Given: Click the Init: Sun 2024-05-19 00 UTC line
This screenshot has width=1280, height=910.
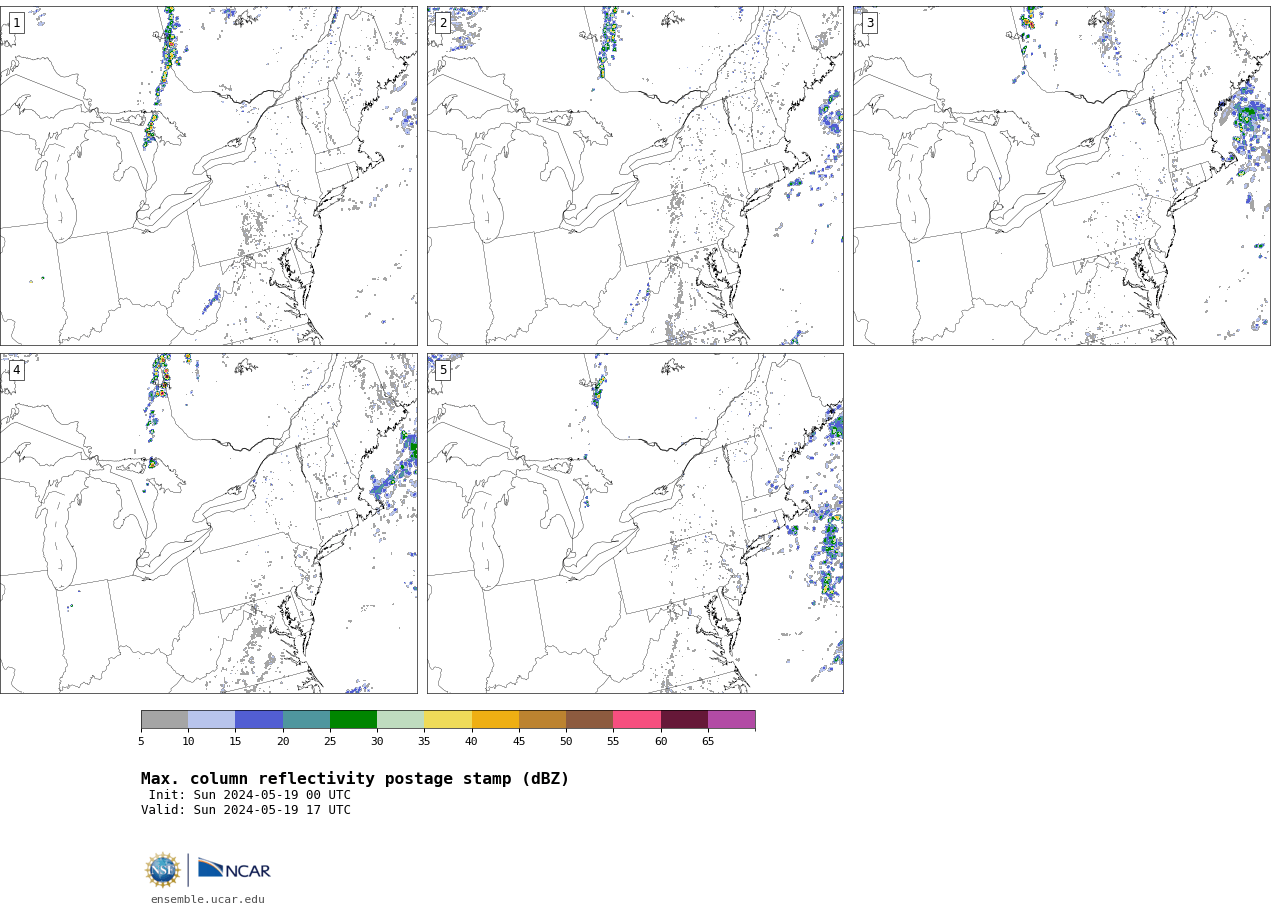Looking at the screenshot, I should 249,795.
